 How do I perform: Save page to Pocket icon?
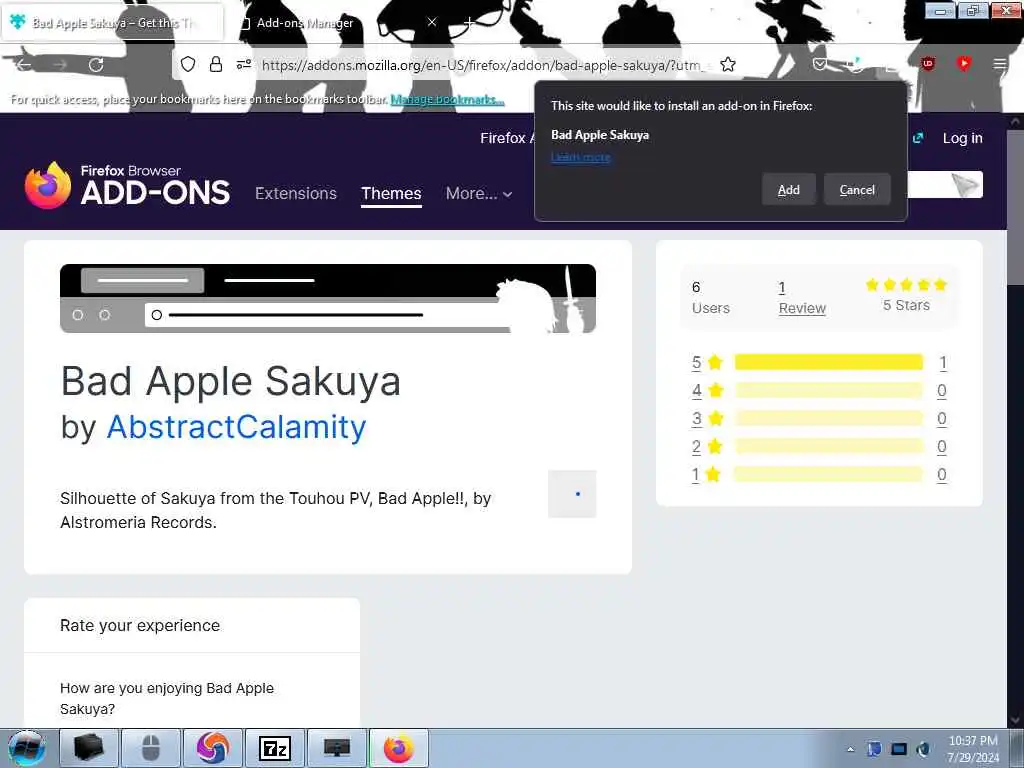[x=820, y=64]
